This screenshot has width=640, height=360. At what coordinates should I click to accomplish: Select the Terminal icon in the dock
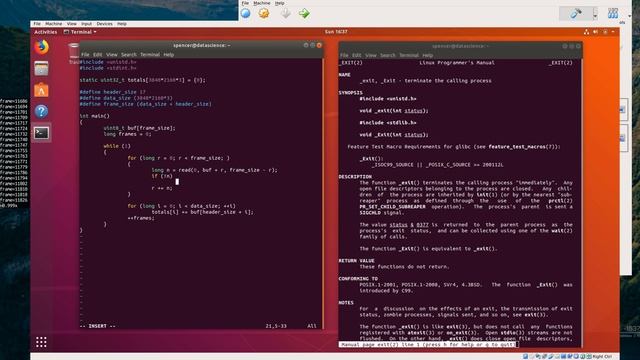tap(41, 133)
